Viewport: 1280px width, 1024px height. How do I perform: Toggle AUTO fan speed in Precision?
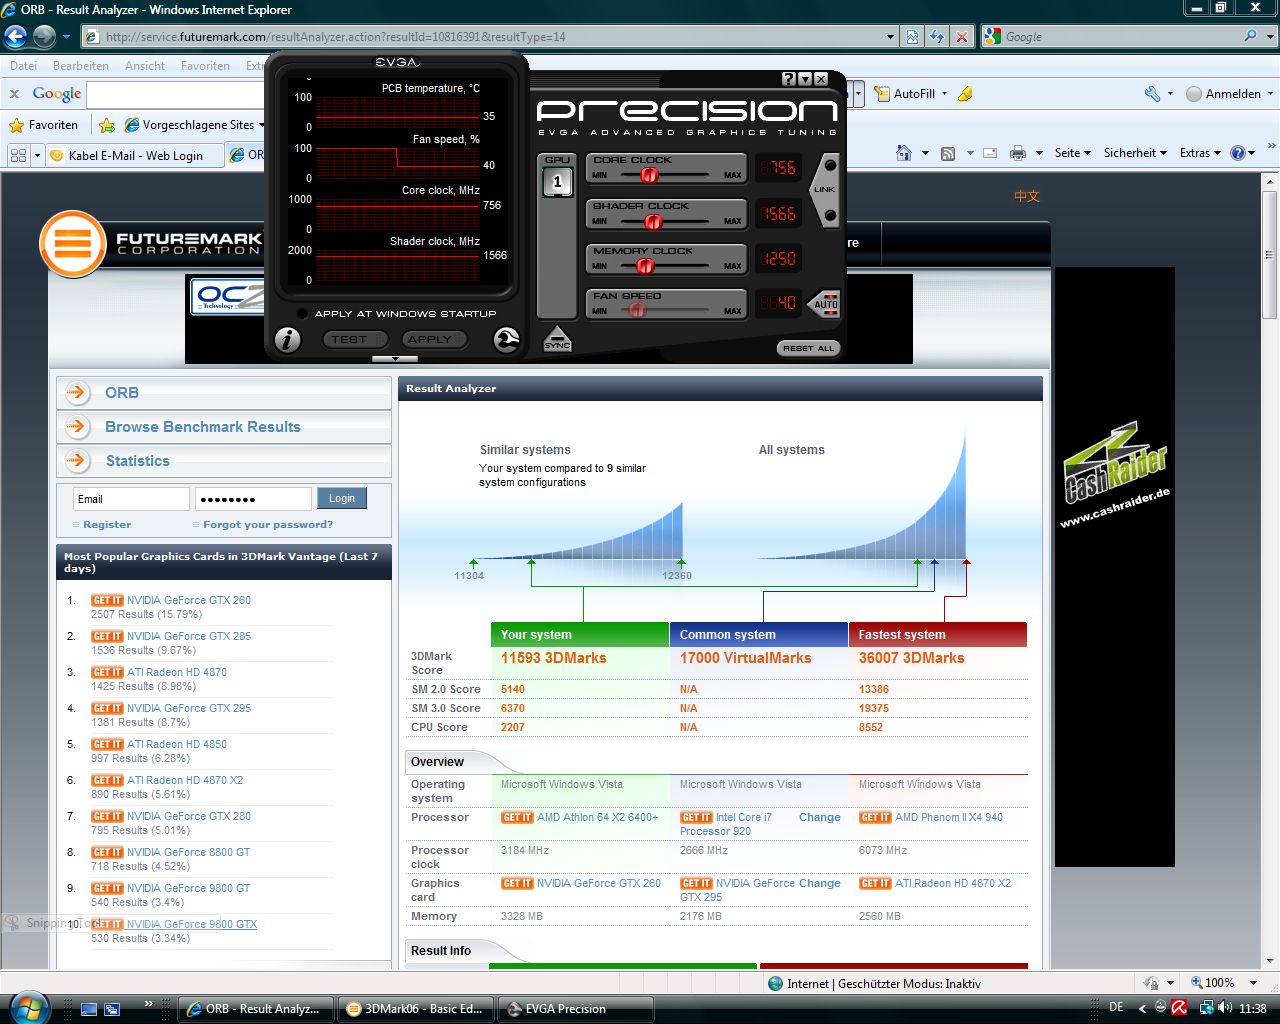825,304
